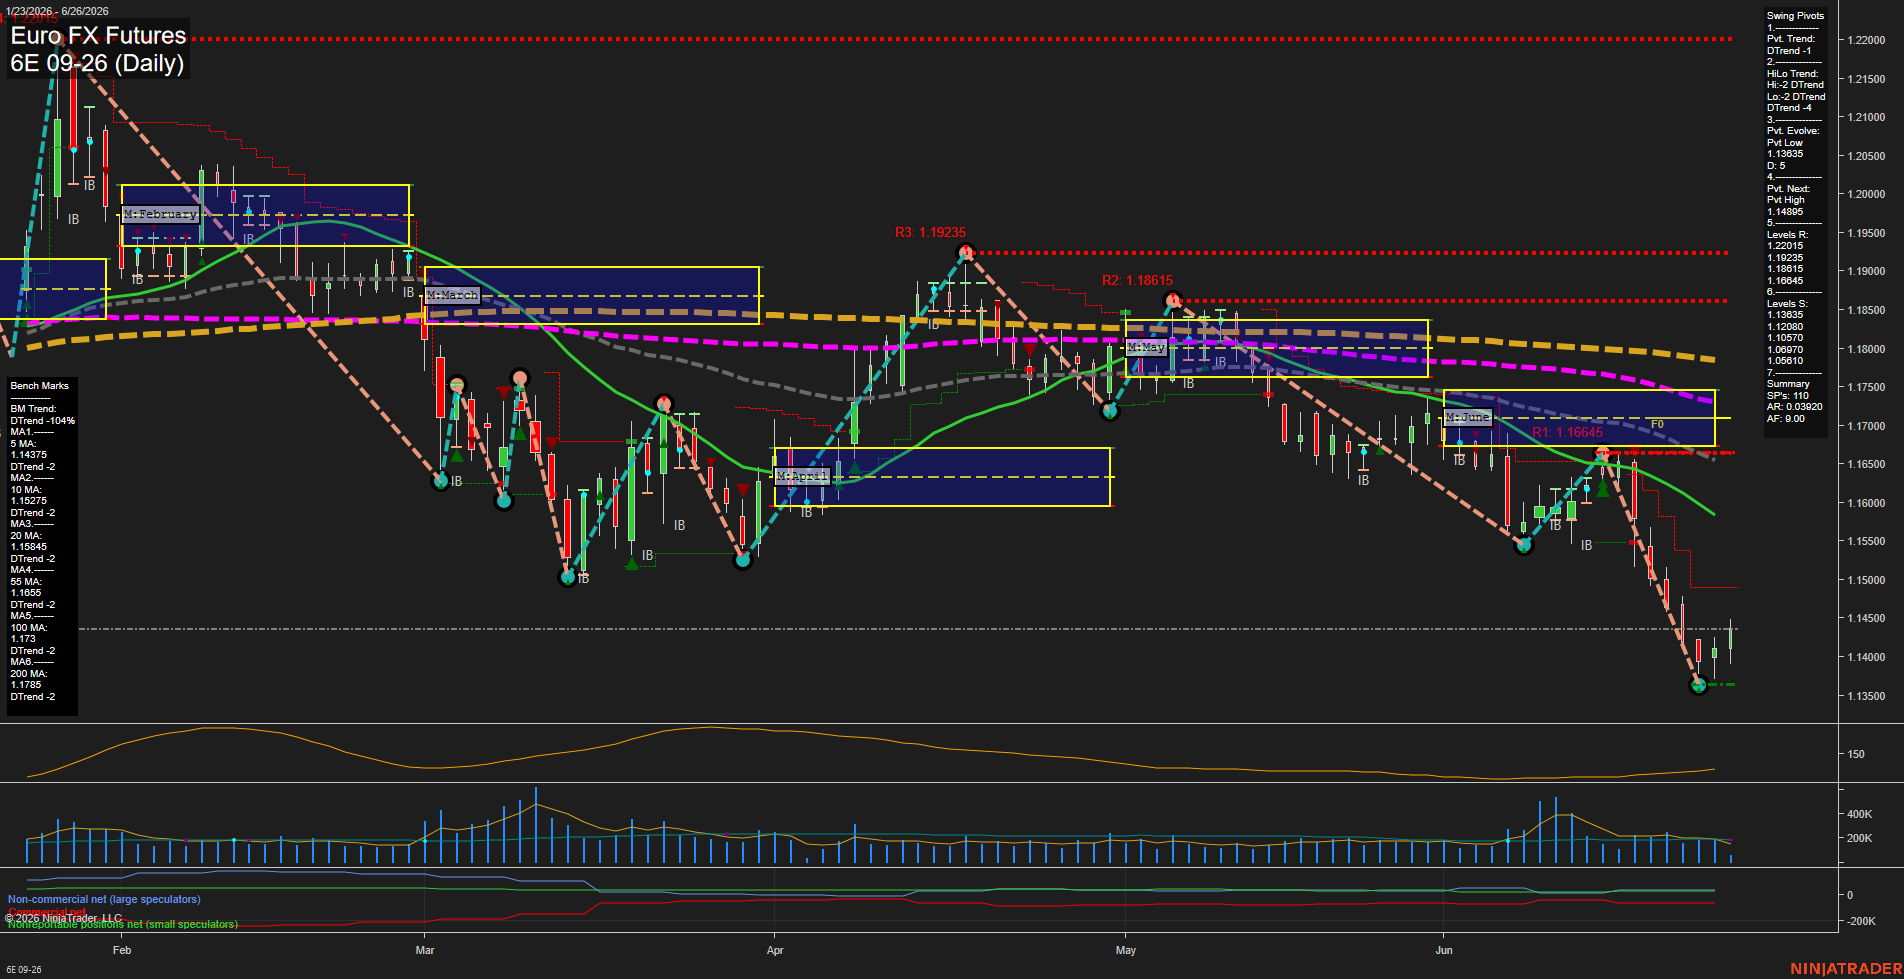Click the F0 label inside the June box
Image resolution: width=1904 pixels, height=979 pixels.
(1657, 424)
